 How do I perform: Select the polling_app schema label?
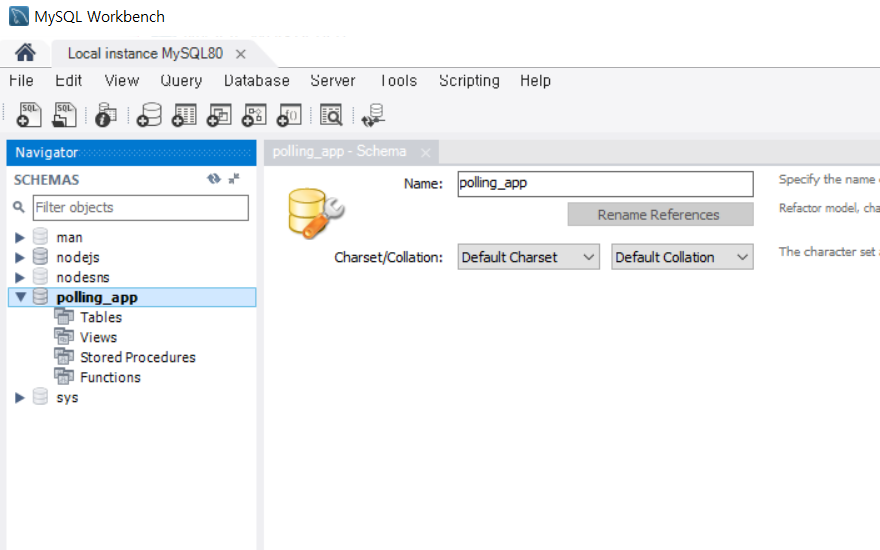(x=97, y=297)
